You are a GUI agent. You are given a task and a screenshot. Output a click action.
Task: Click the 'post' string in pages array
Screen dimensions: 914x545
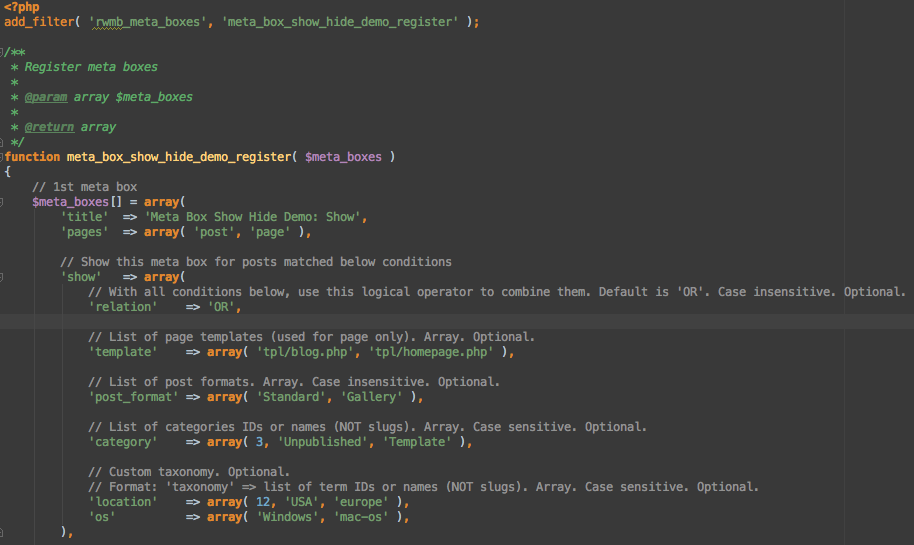click(214, 232)
